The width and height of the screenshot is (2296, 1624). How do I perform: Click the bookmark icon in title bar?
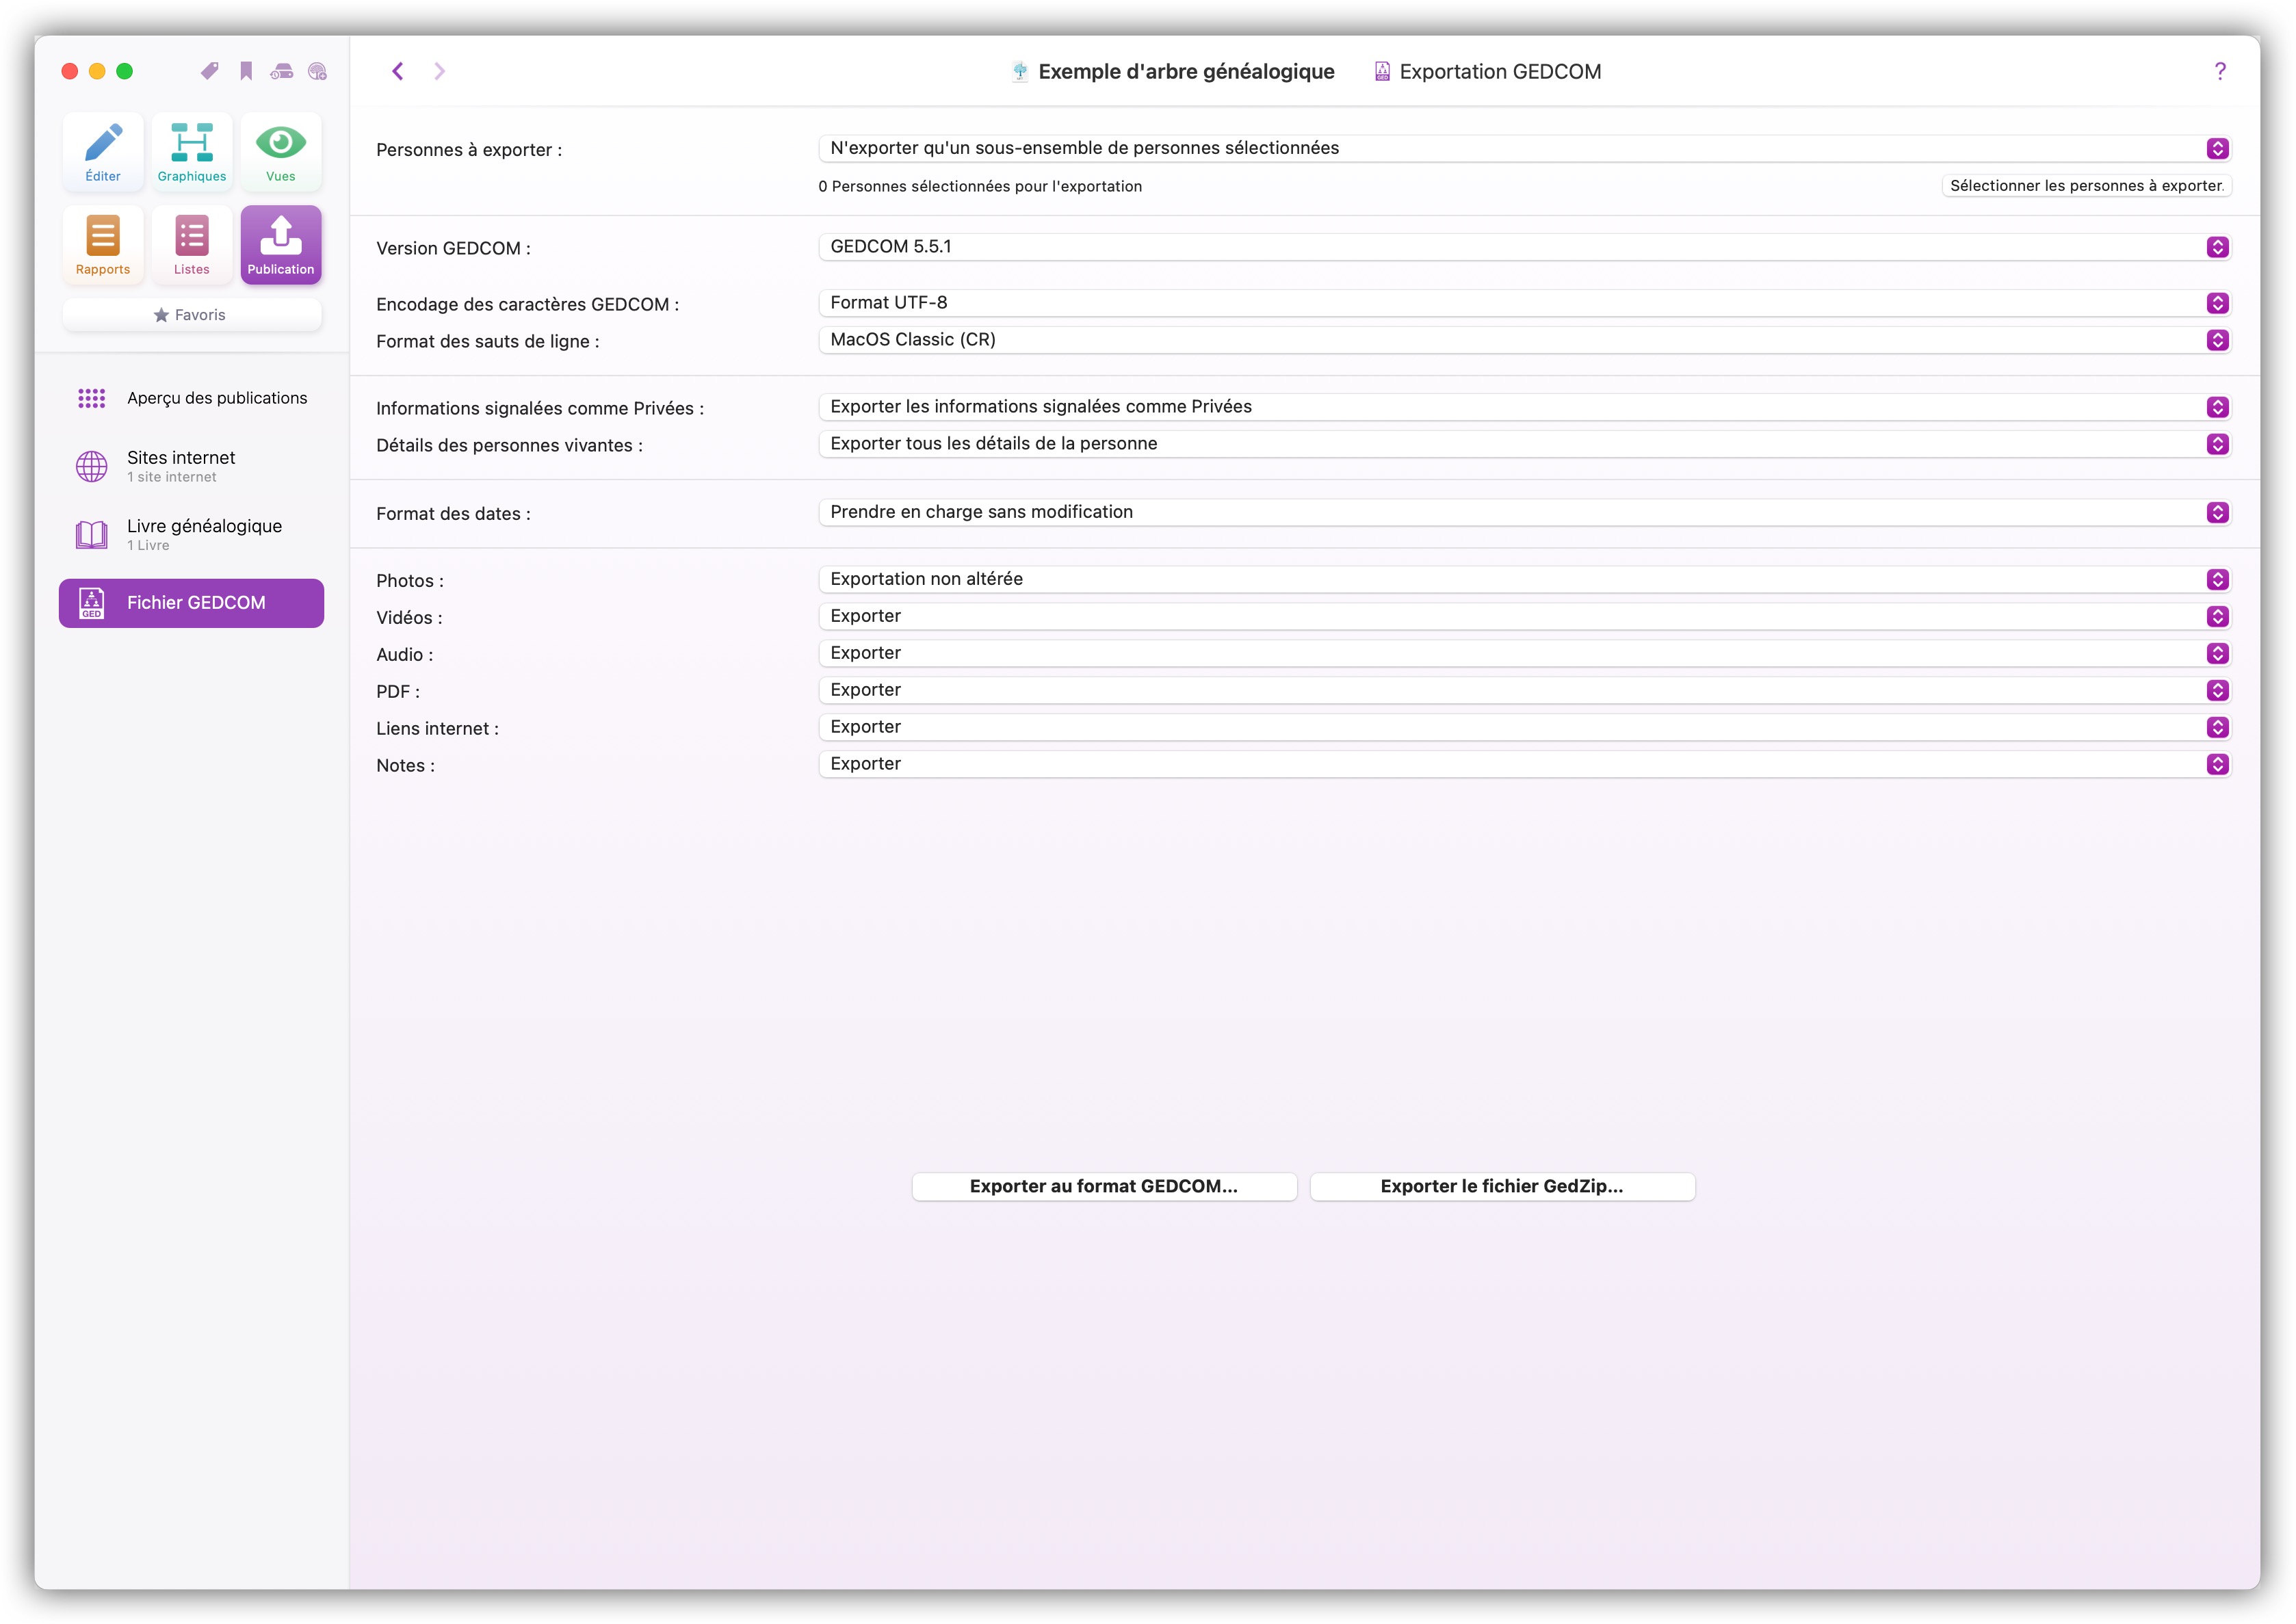pos(246,71)
